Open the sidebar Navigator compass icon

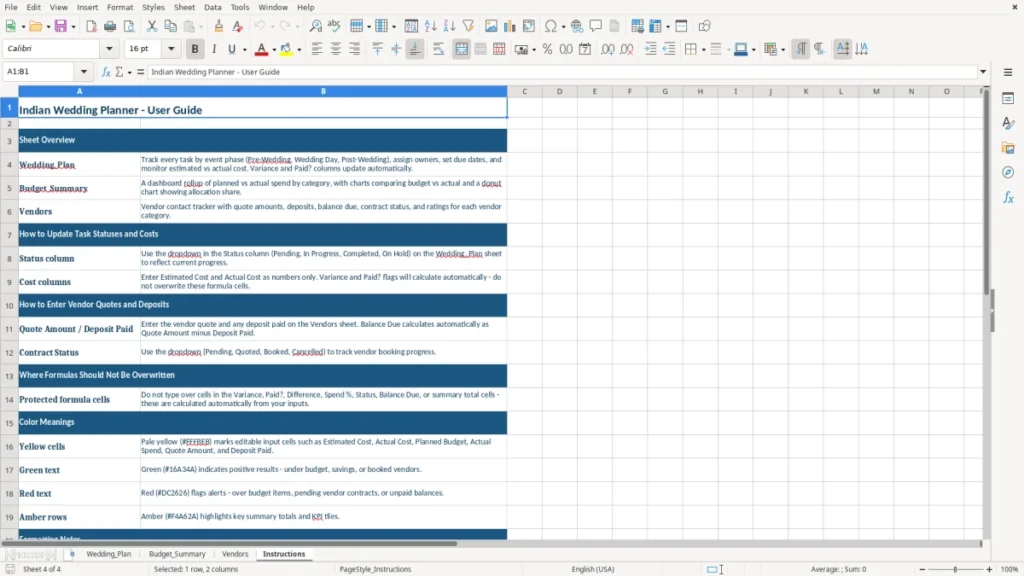pos(1008,172)
